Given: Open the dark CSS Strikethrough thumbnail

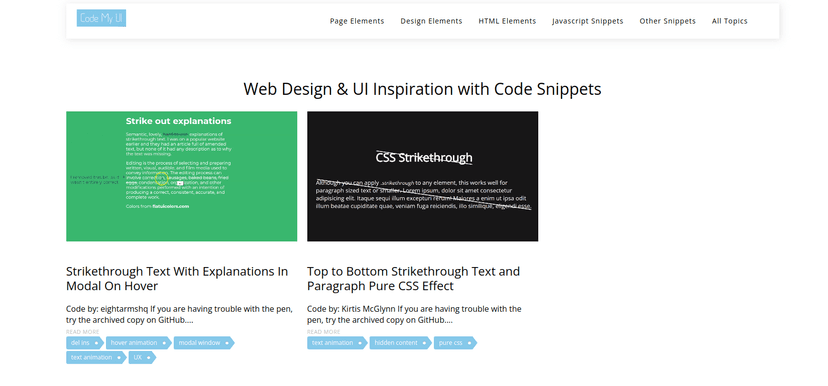Looking at the screenshot, I should click(422, 176).
